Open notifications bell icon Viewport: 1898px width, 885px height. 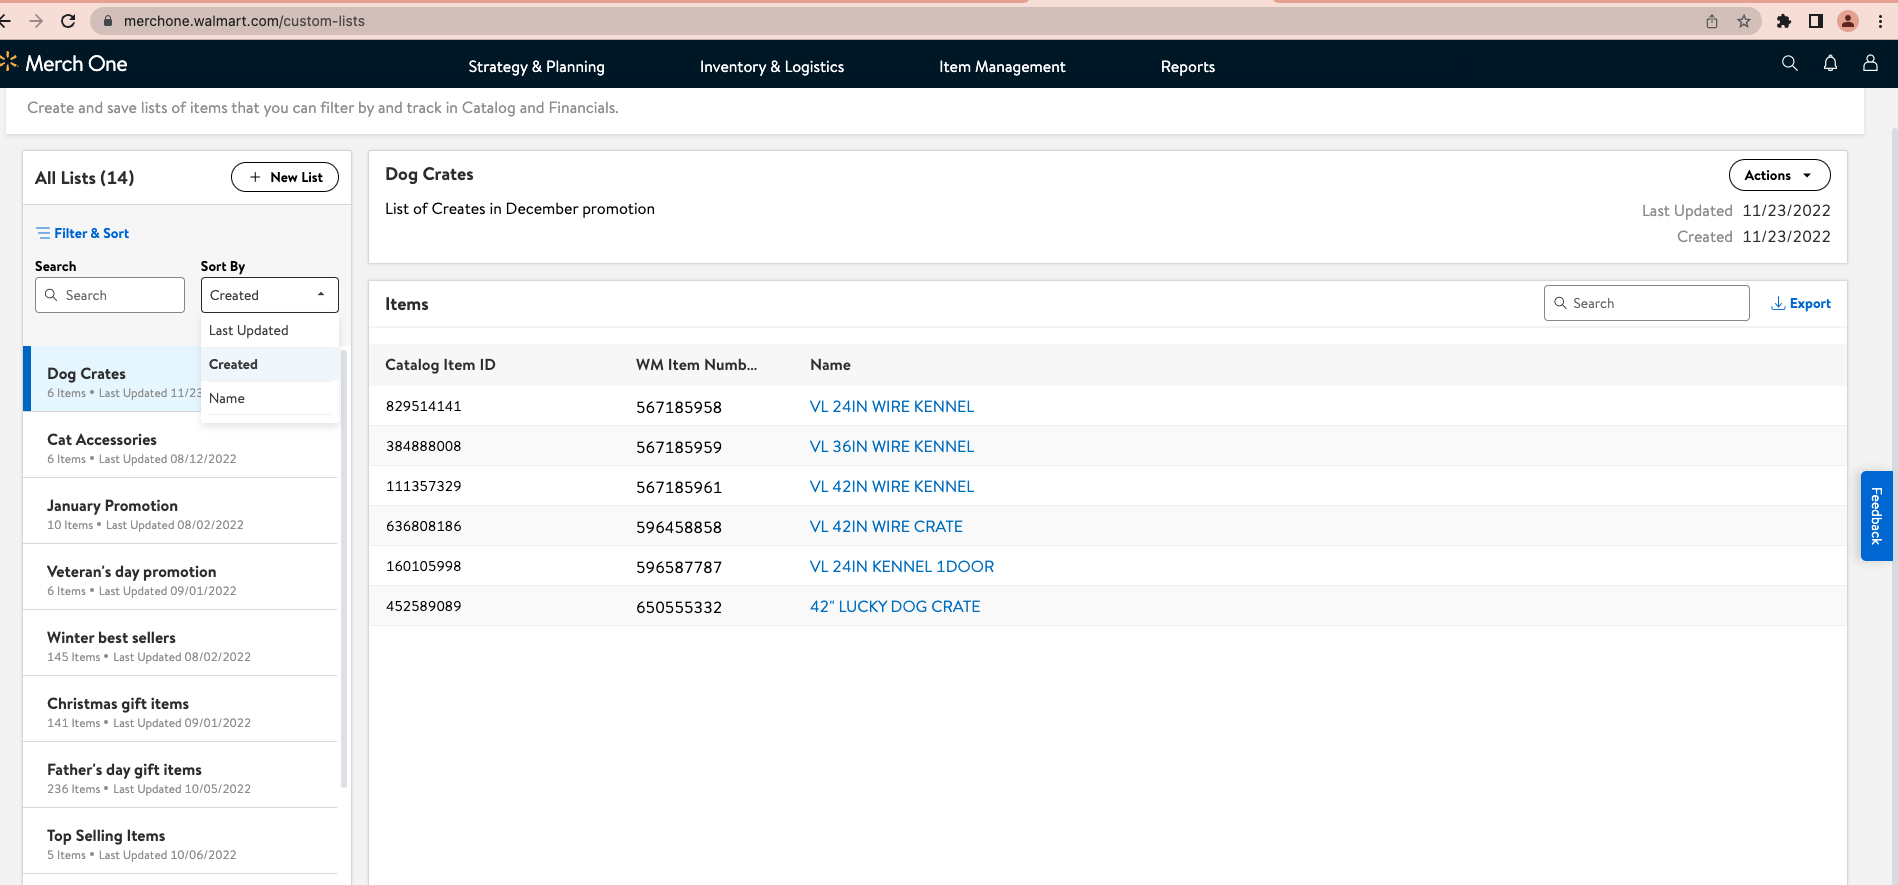point(1830,64)
